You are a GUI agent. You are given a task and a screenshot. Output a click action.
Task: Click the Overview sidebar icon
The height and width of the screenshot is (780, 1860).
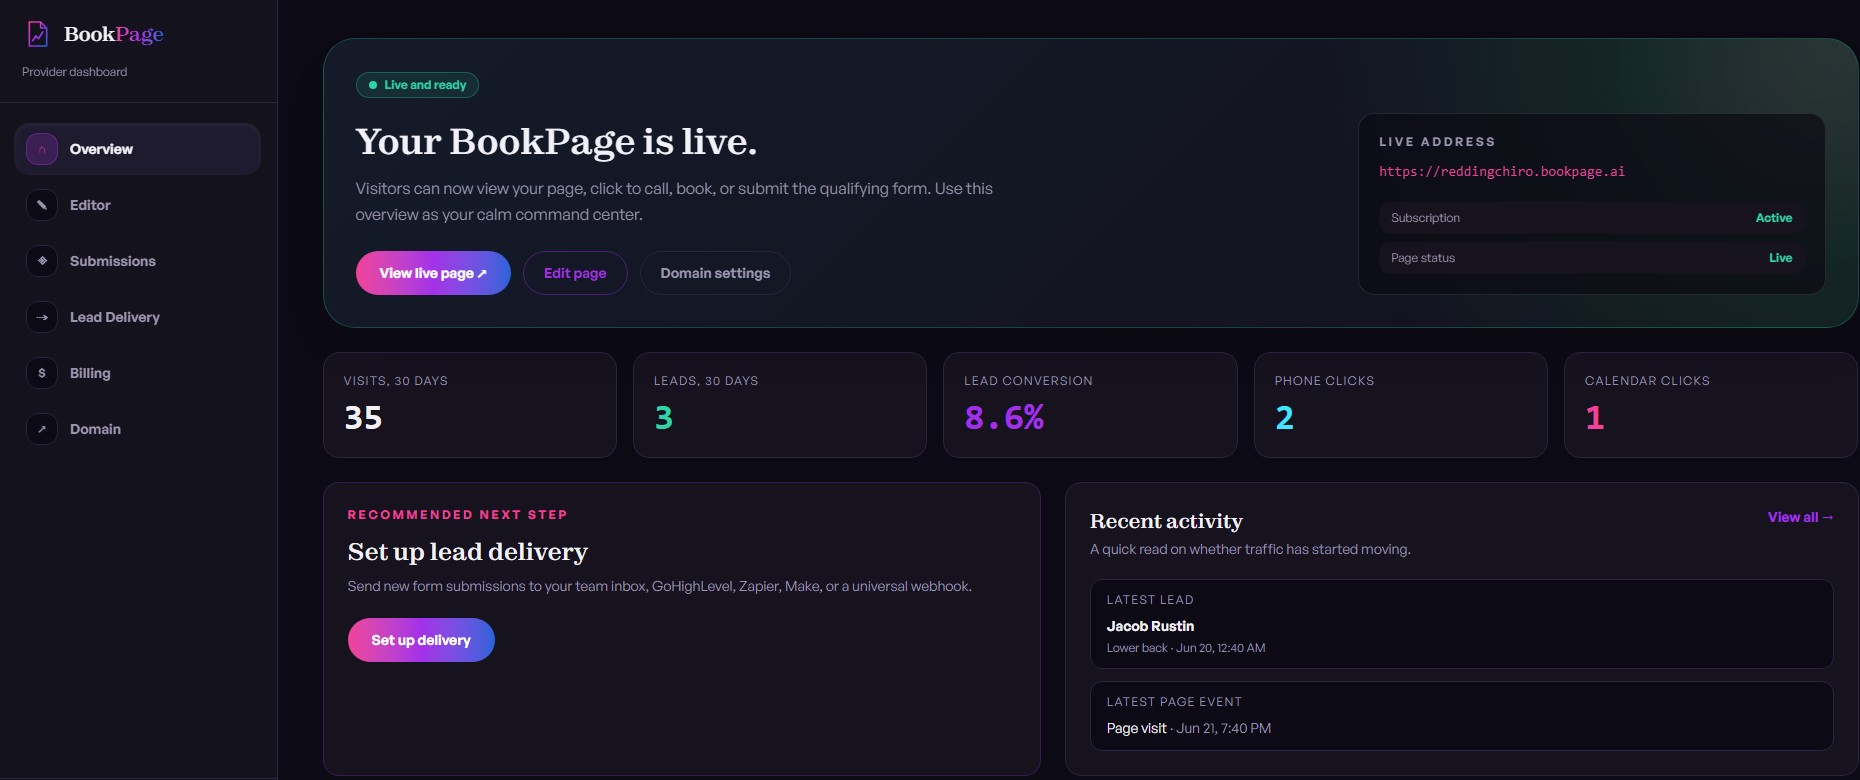(42, 149)
